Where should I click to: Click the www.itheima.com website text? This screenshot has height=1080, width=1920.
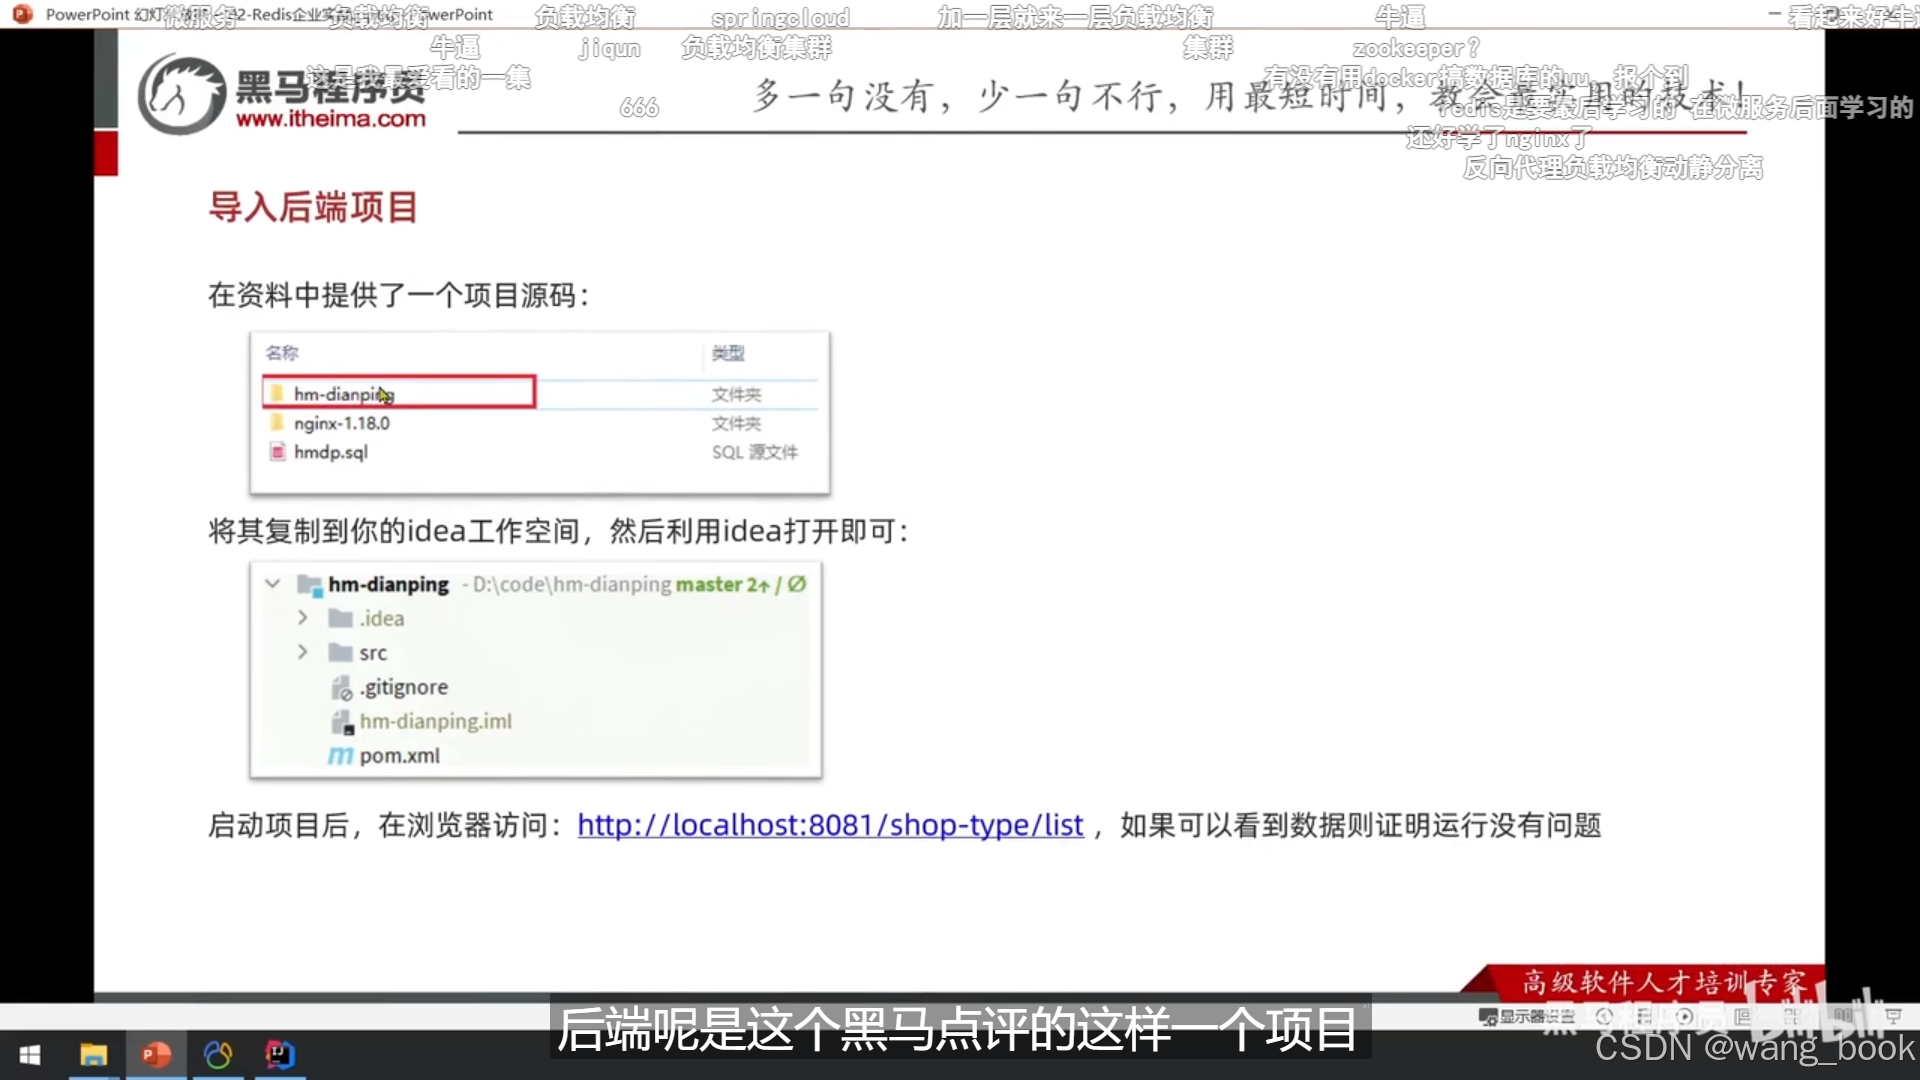[330, 120]
